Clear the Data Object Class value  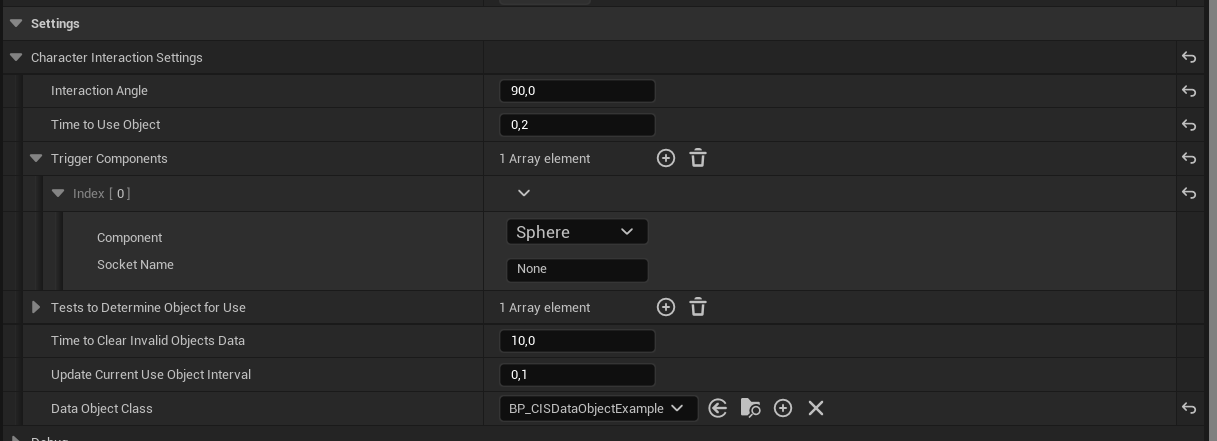[x=816, y=408]
